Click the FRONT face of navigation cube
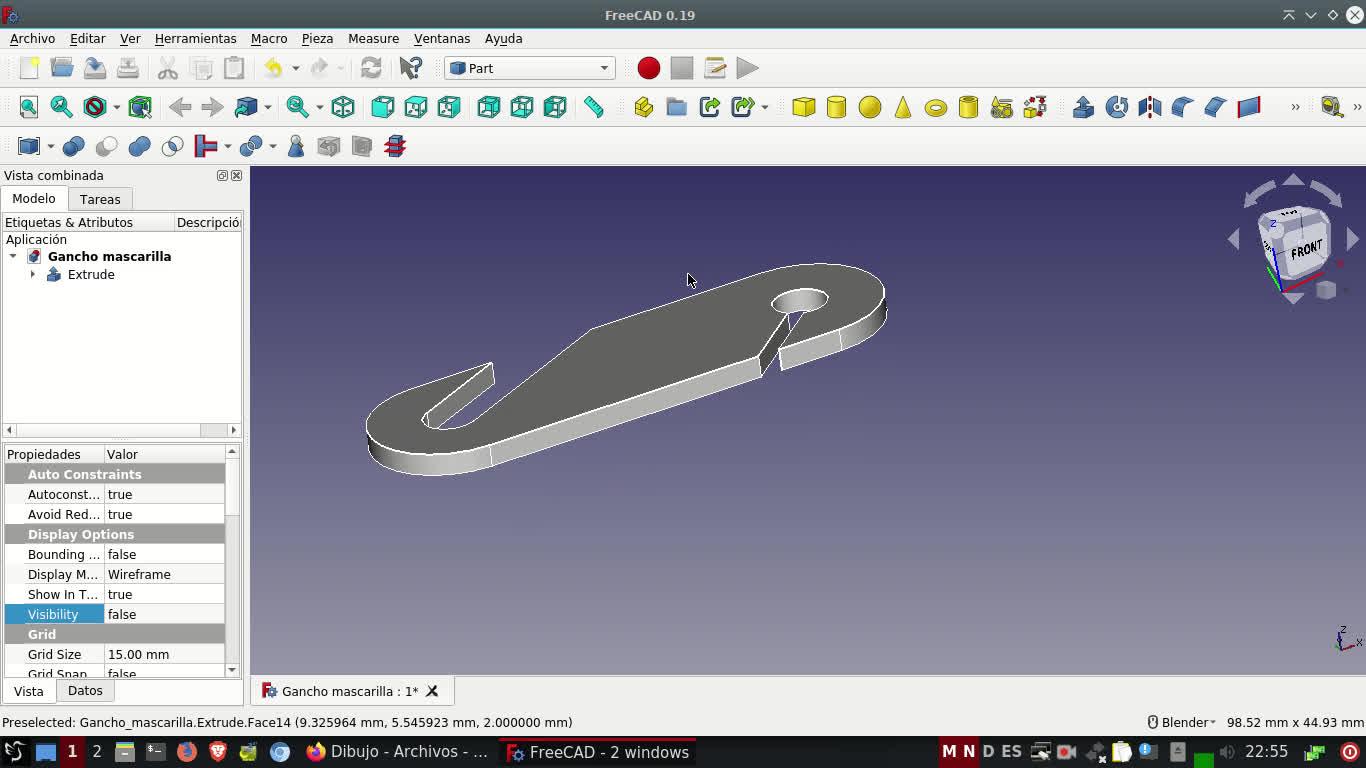 click(x=1304, y=248)
